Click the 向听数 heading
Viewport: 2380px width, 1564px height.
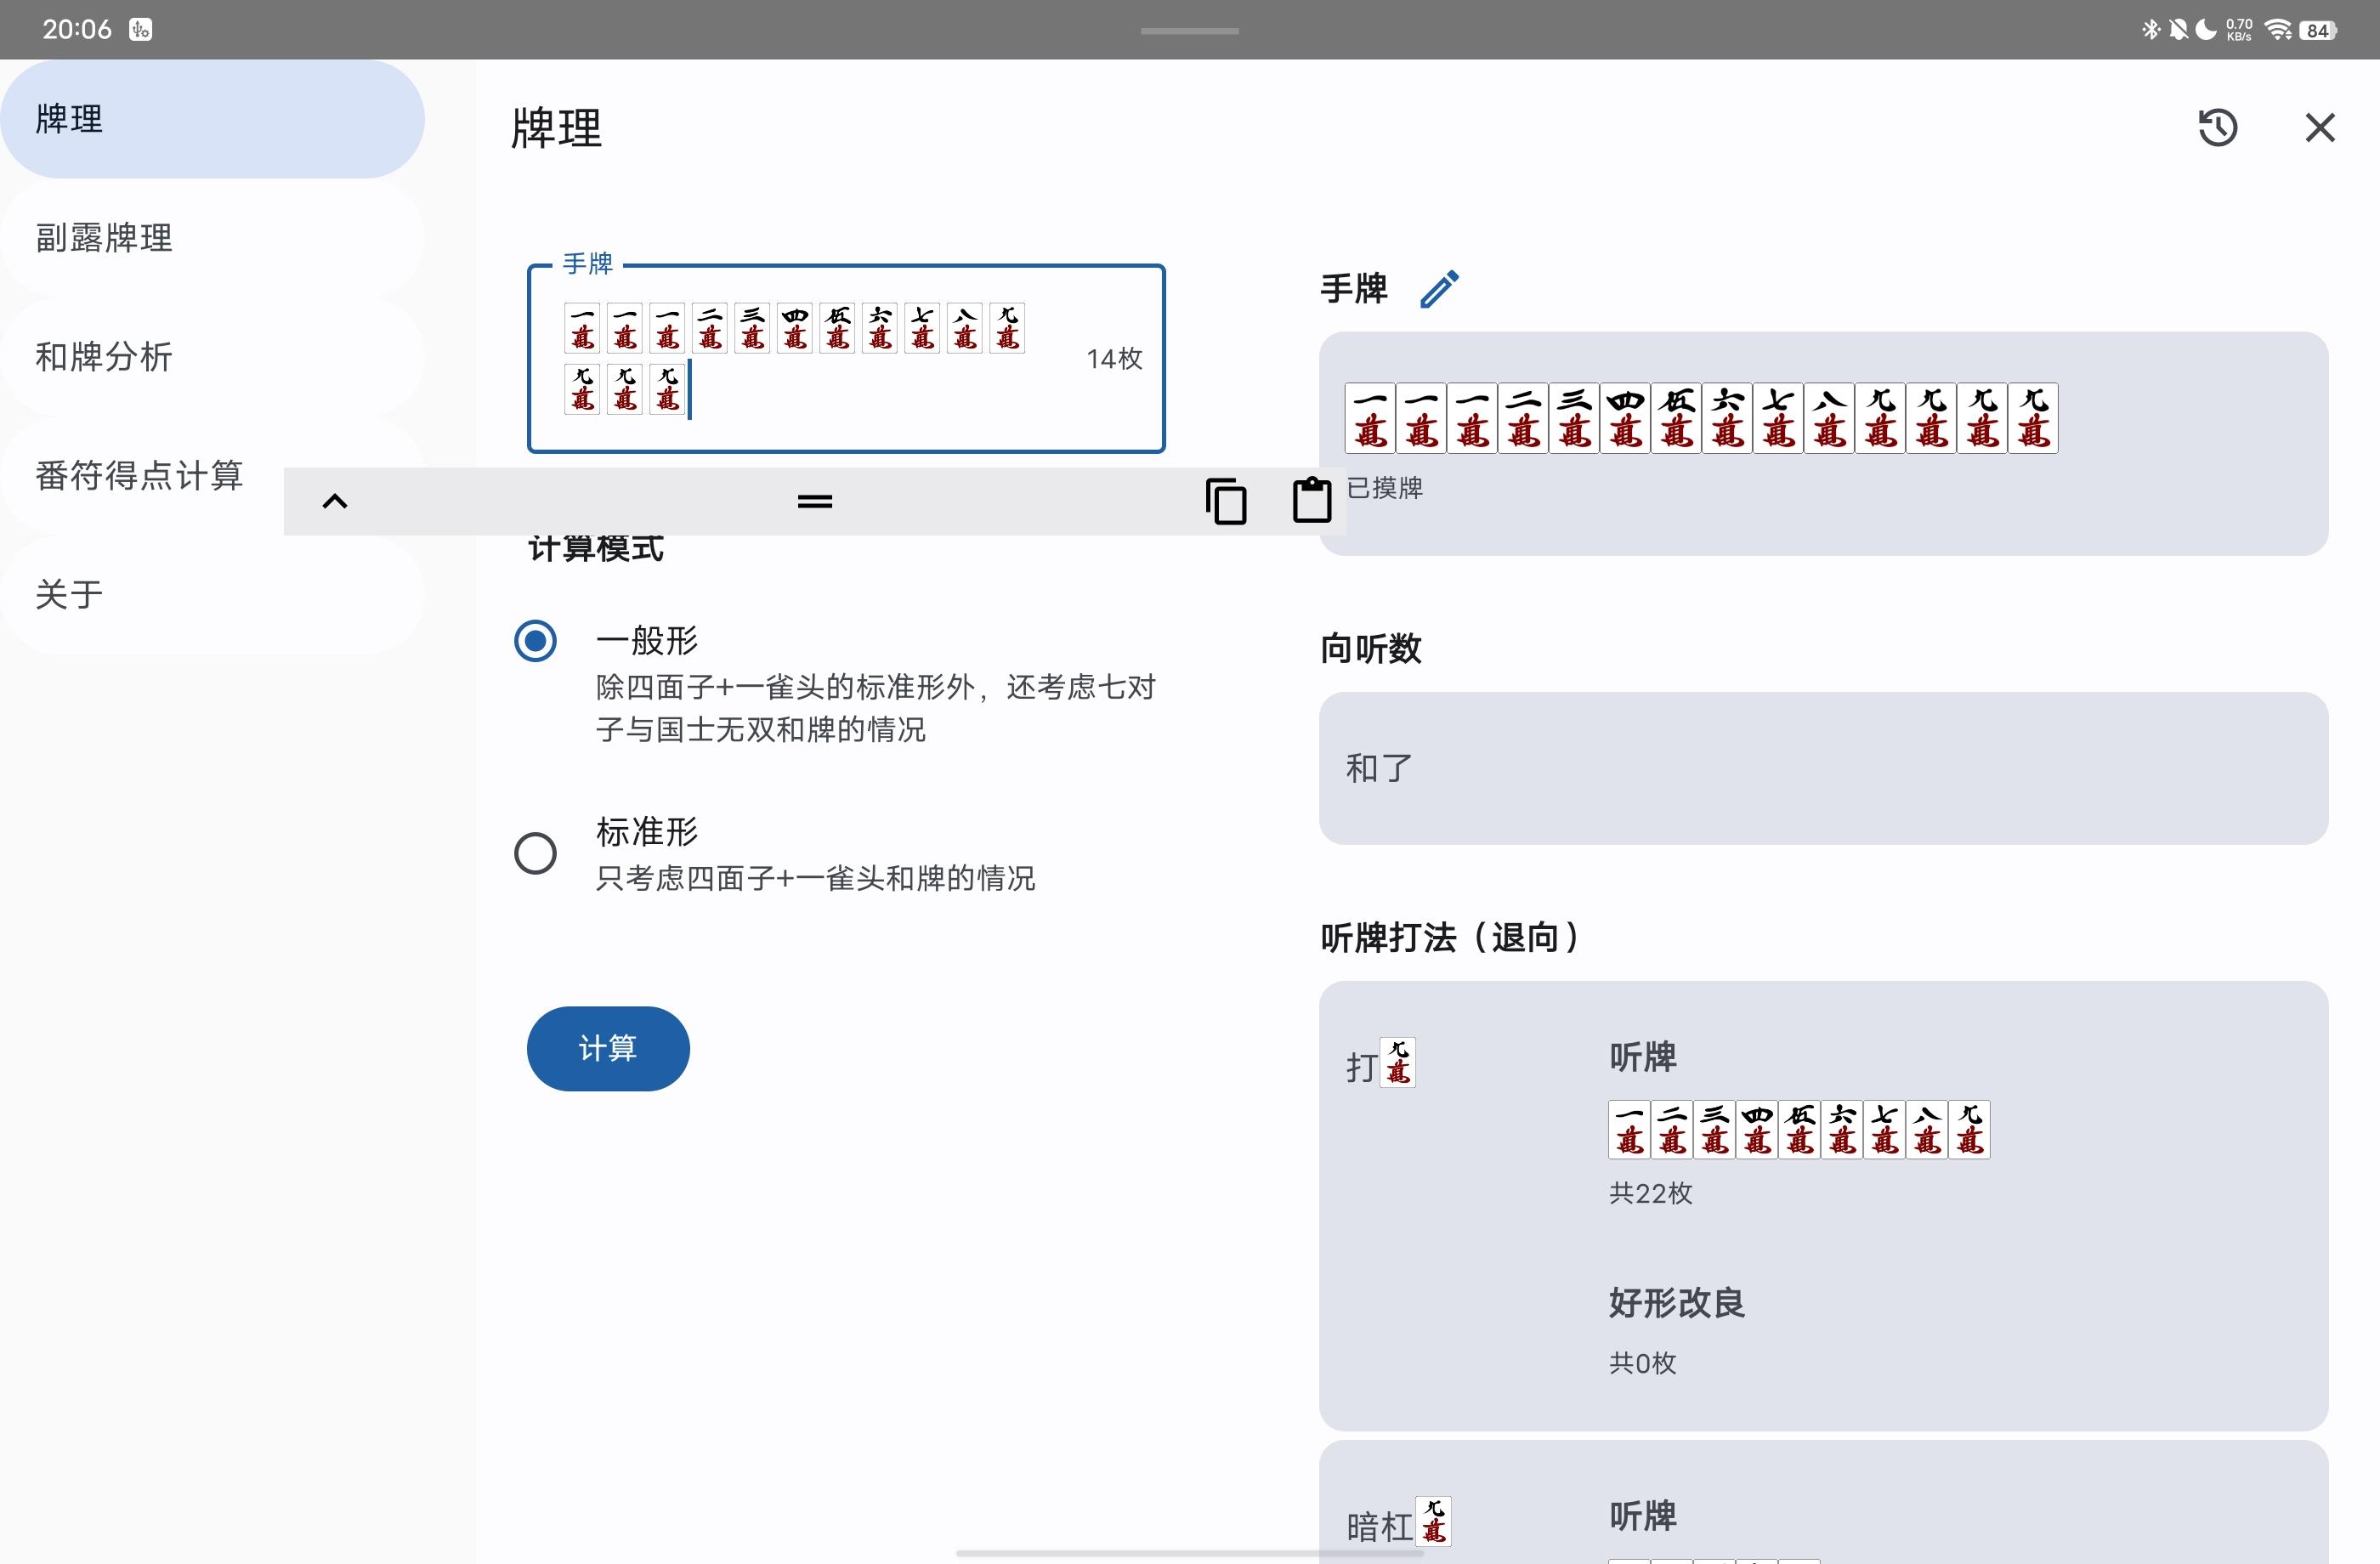pos(1370,649)
